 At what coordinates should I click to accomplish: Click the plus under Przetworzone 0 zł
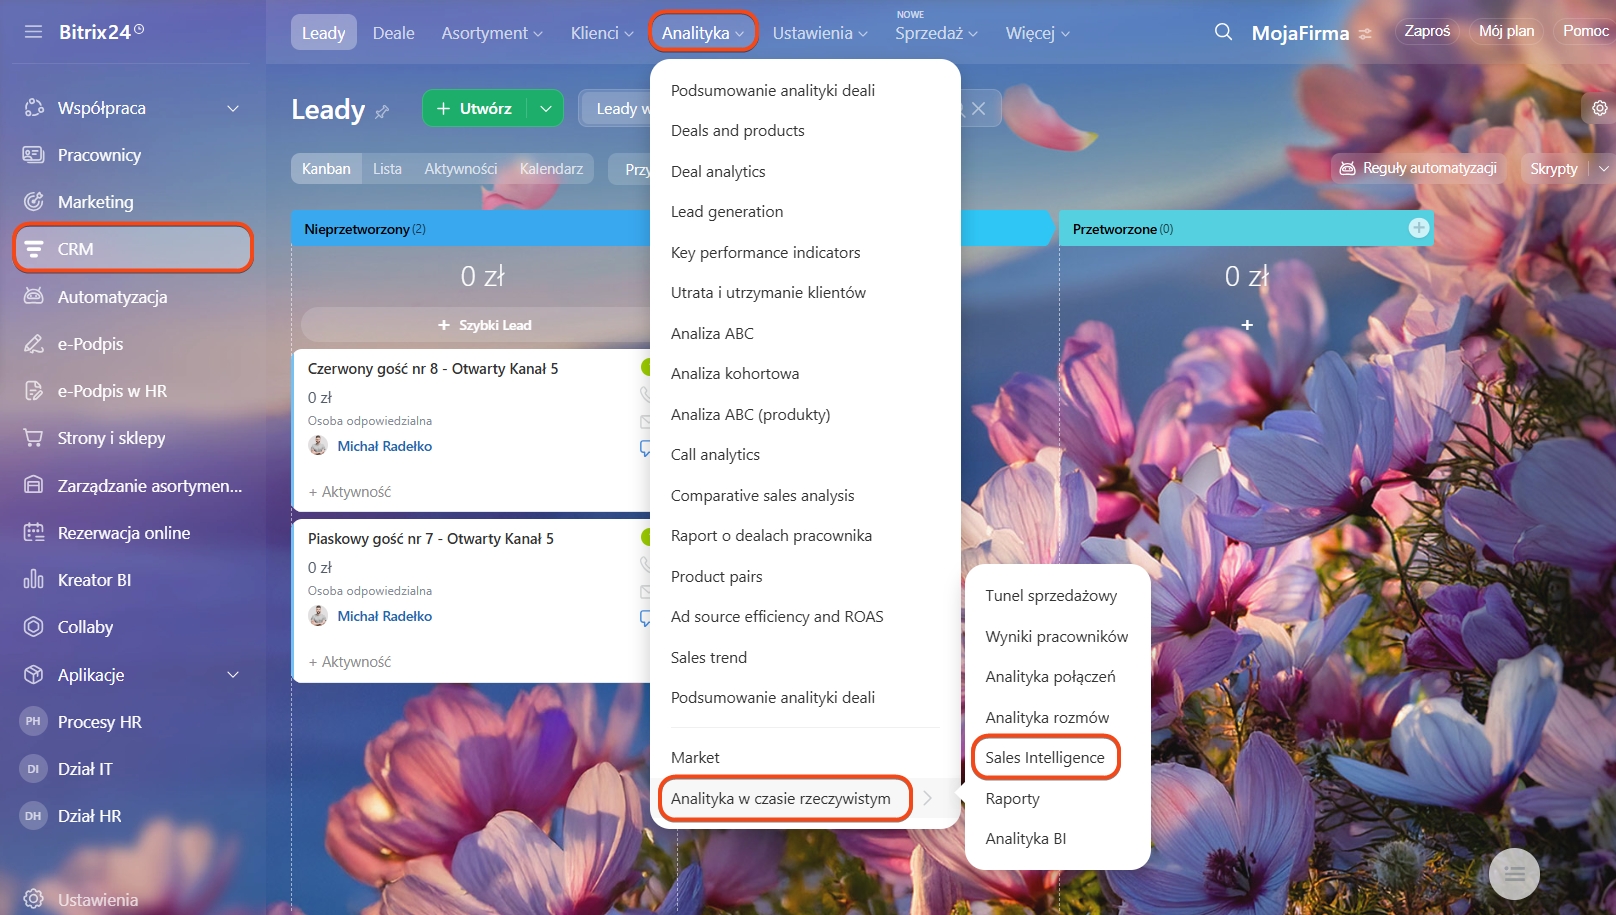click(1247, 325)
